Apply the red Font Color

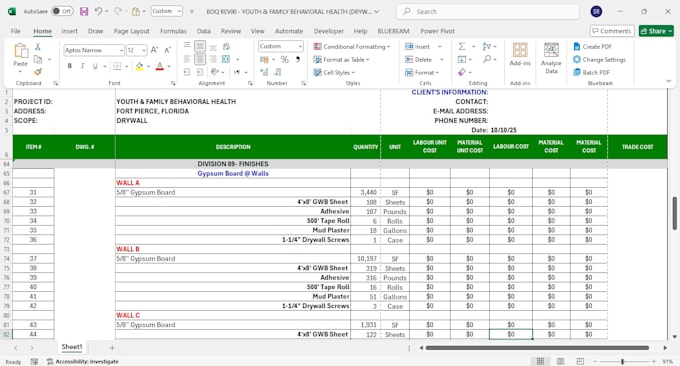point(160,66)
